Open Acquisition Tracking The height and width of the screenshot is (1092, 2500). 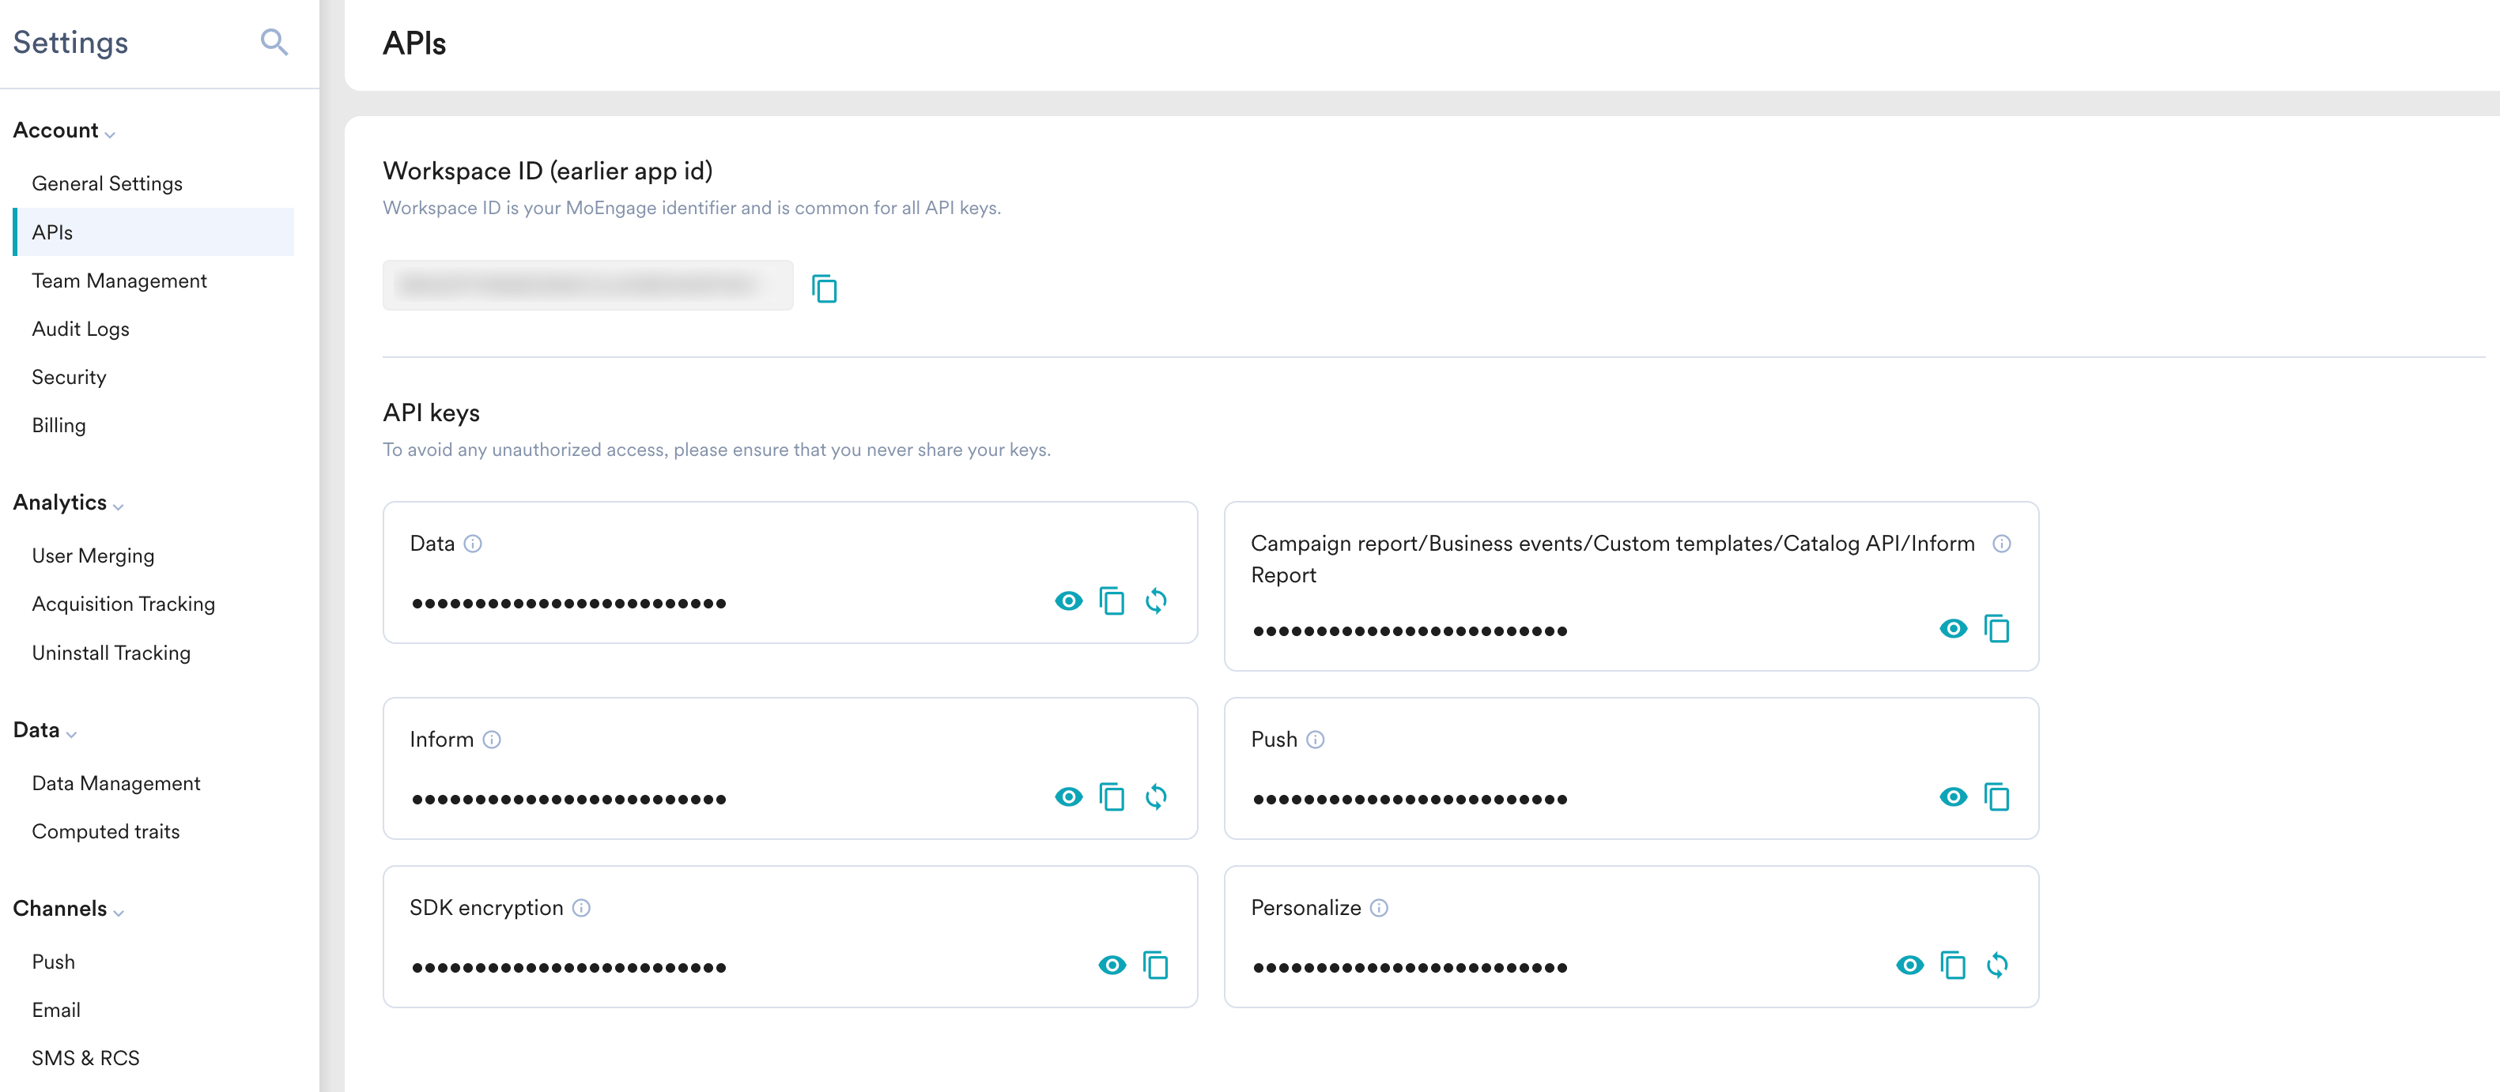point(123,604)
